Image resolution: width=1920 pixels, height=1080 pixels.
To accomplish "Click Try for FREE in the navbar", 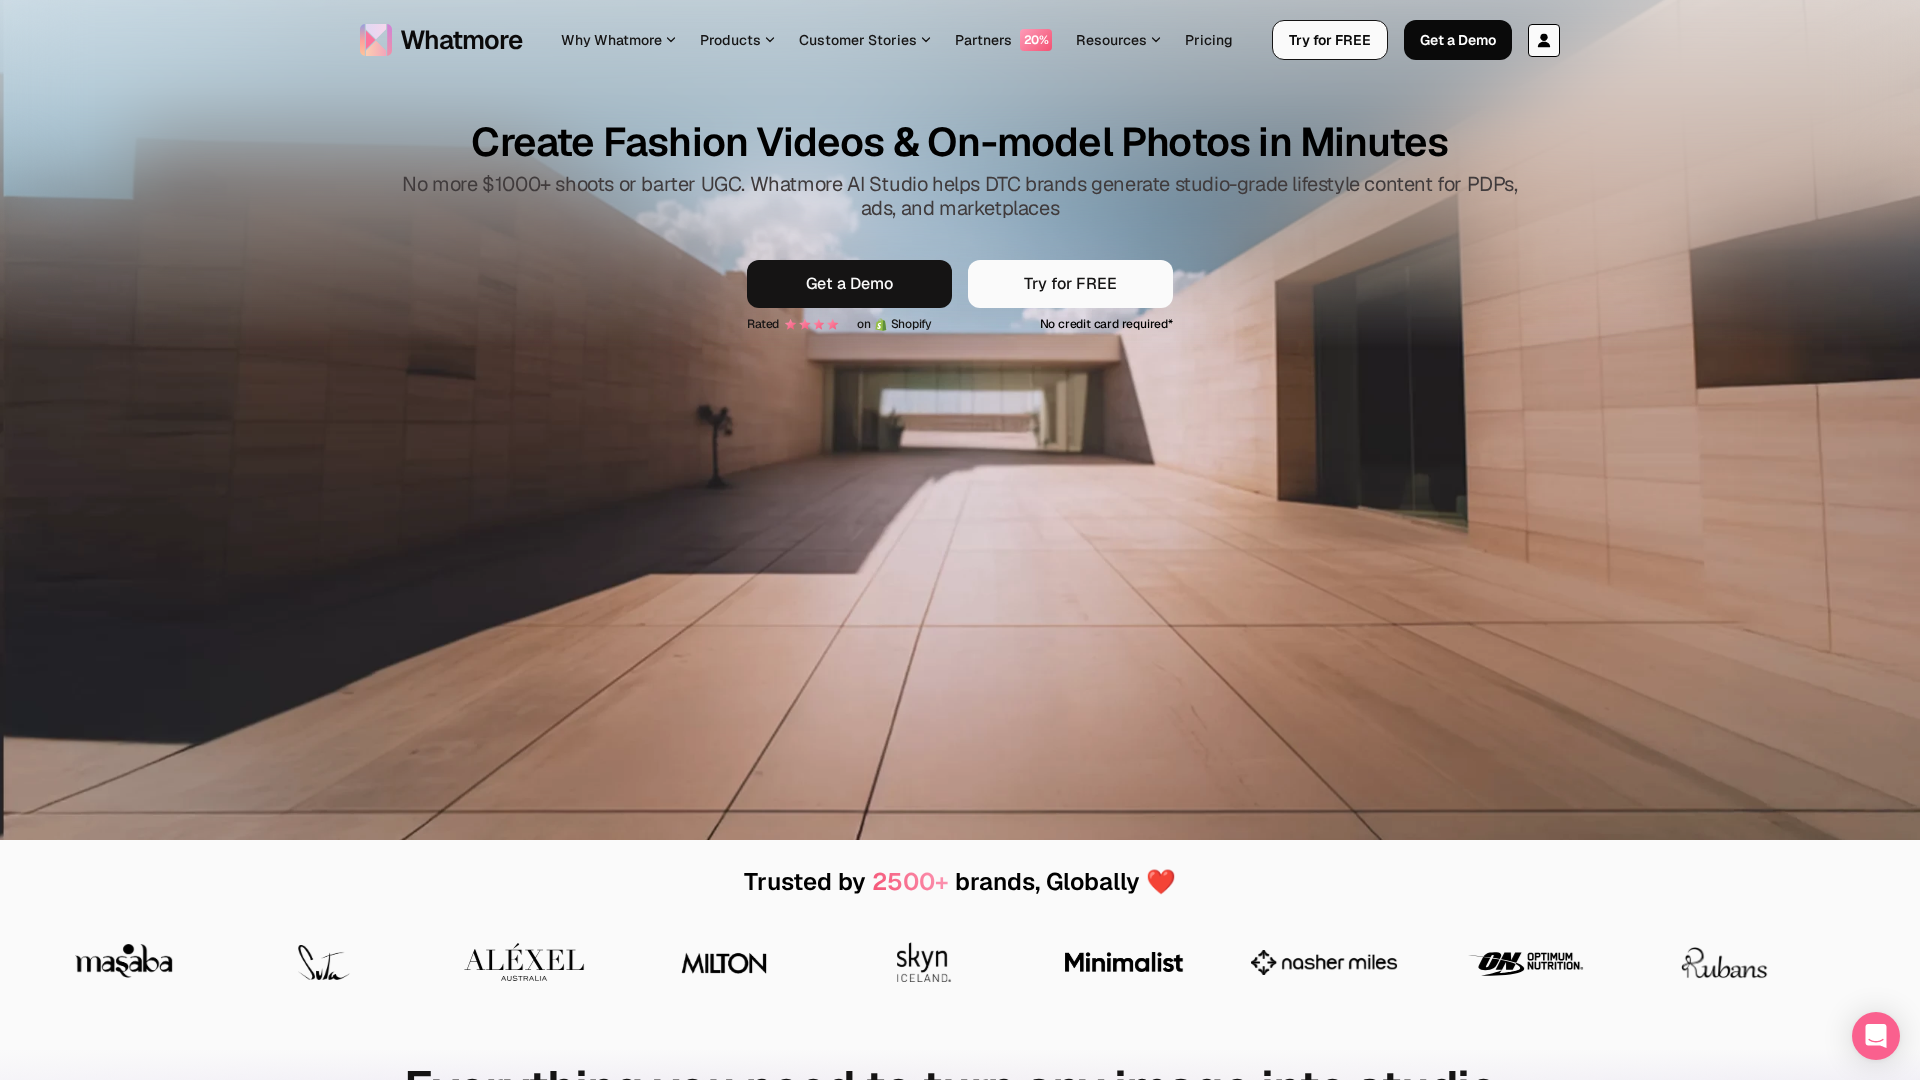I will pos(1329,40).
